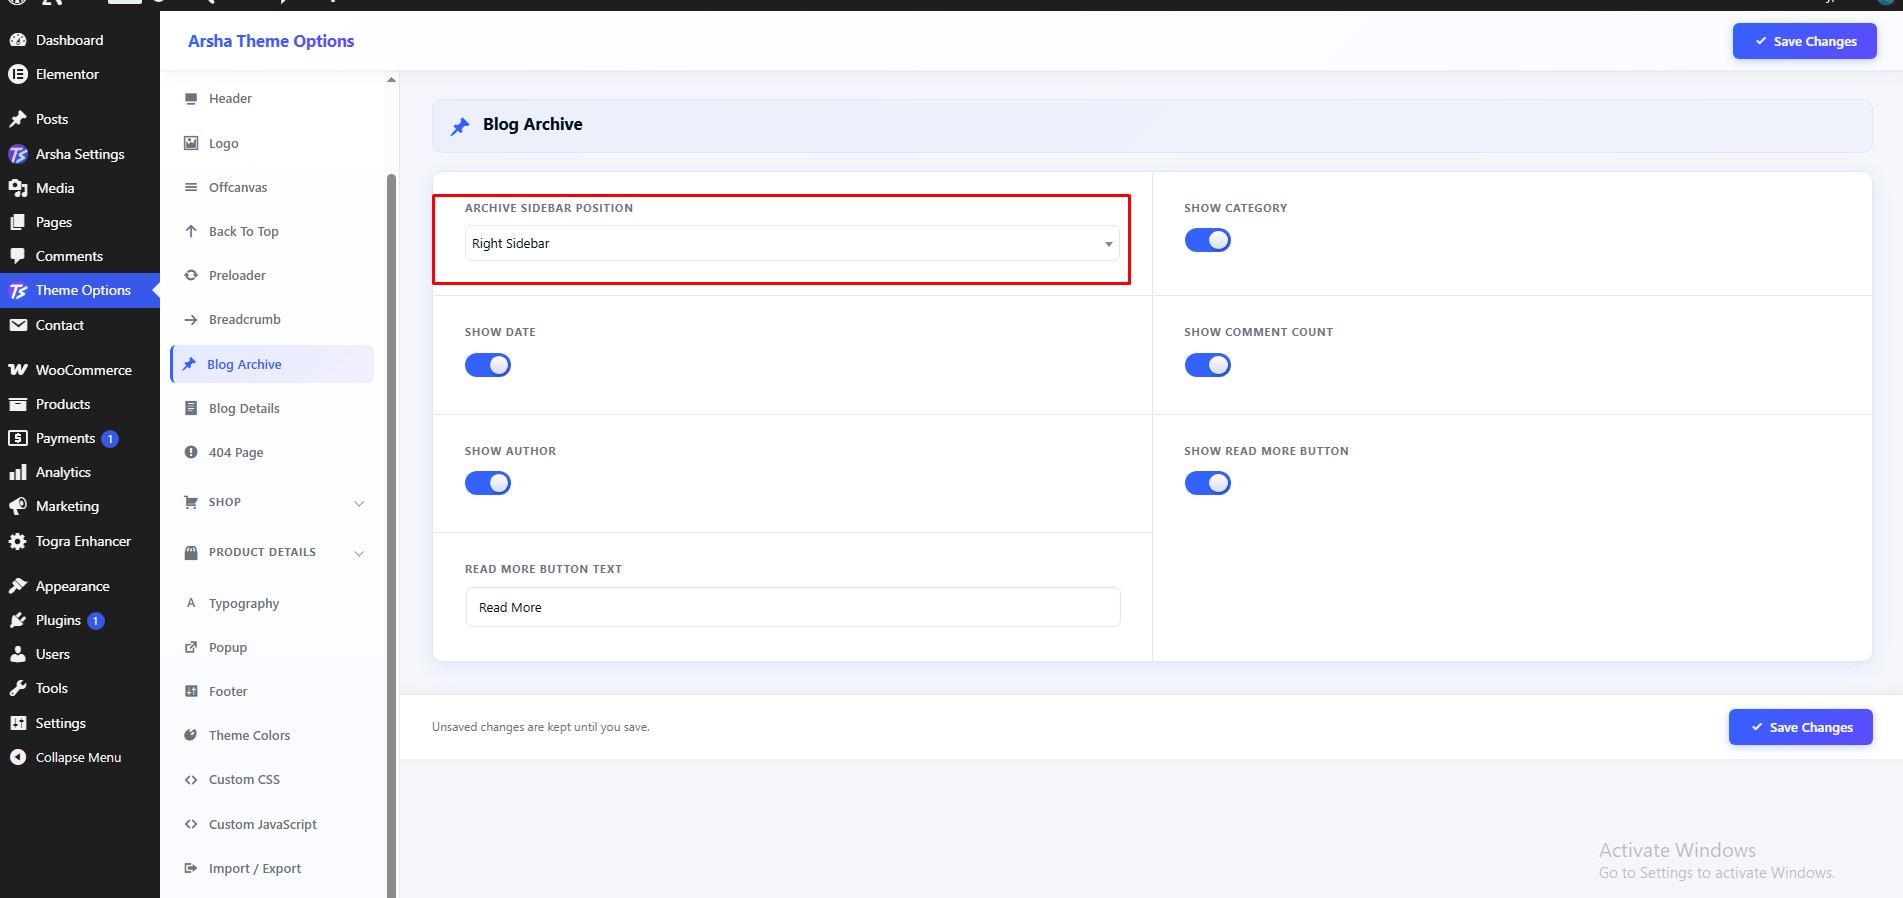Open the Typography options tab

272,603
